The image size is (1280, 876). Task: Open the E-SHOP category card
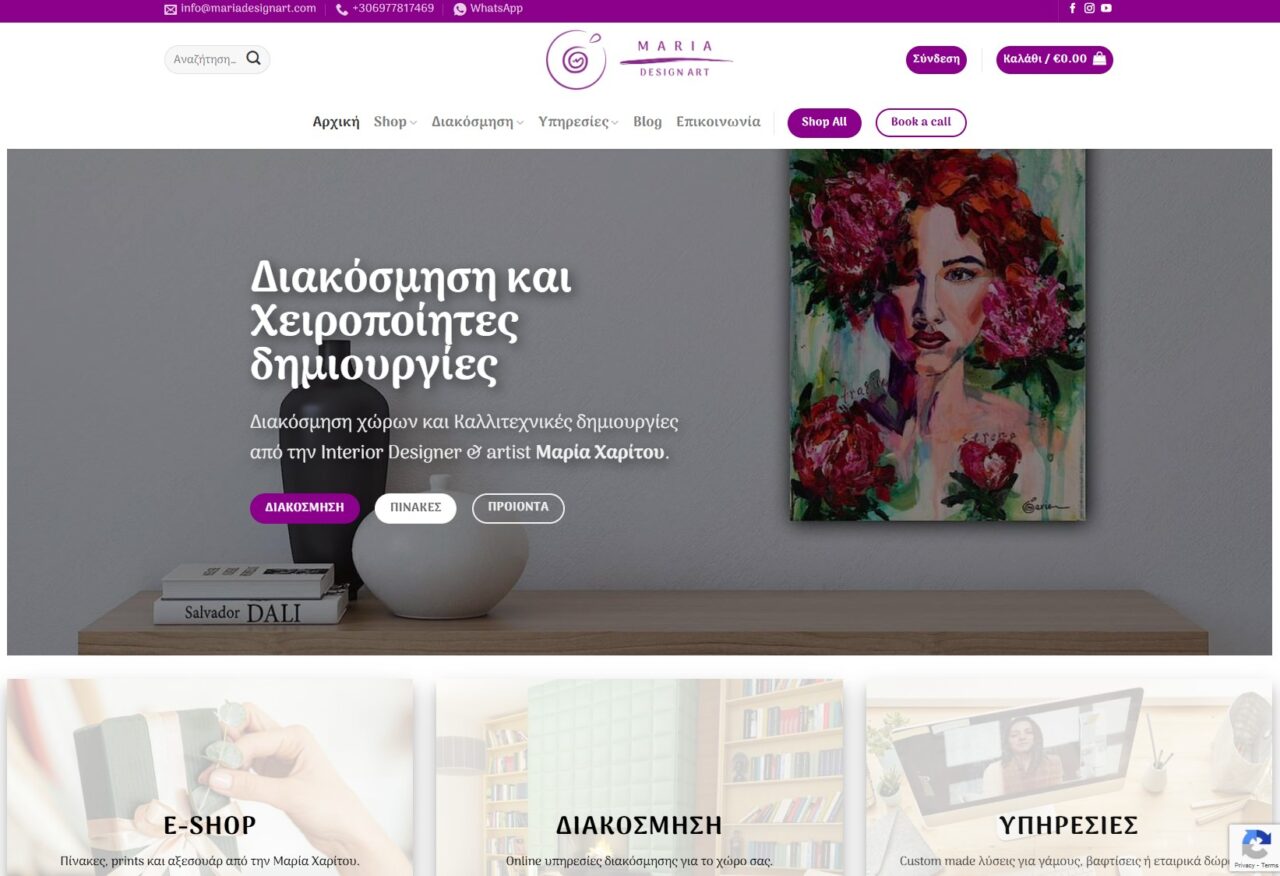[210, 778]
